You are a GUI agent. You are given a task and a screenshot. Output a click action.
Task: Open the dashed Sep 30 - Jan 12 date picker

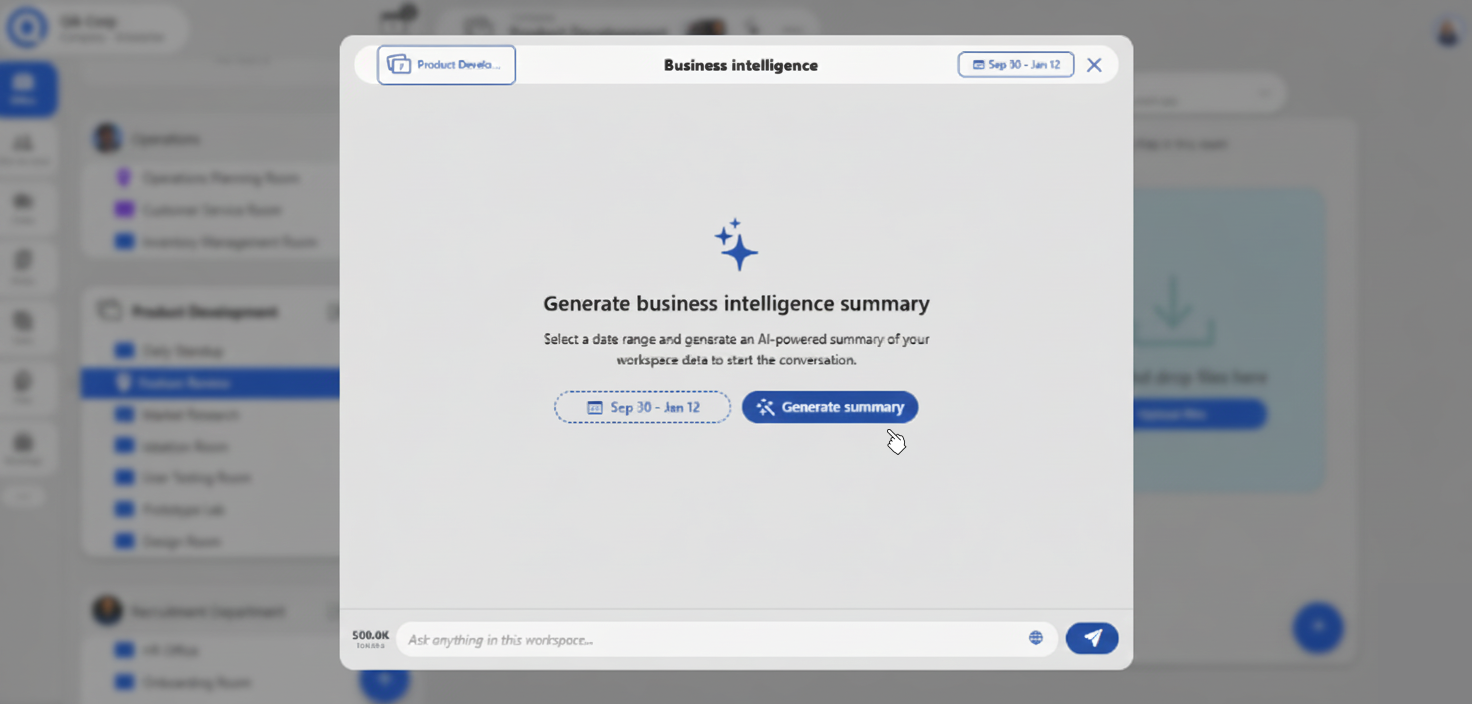click(643, 407)
